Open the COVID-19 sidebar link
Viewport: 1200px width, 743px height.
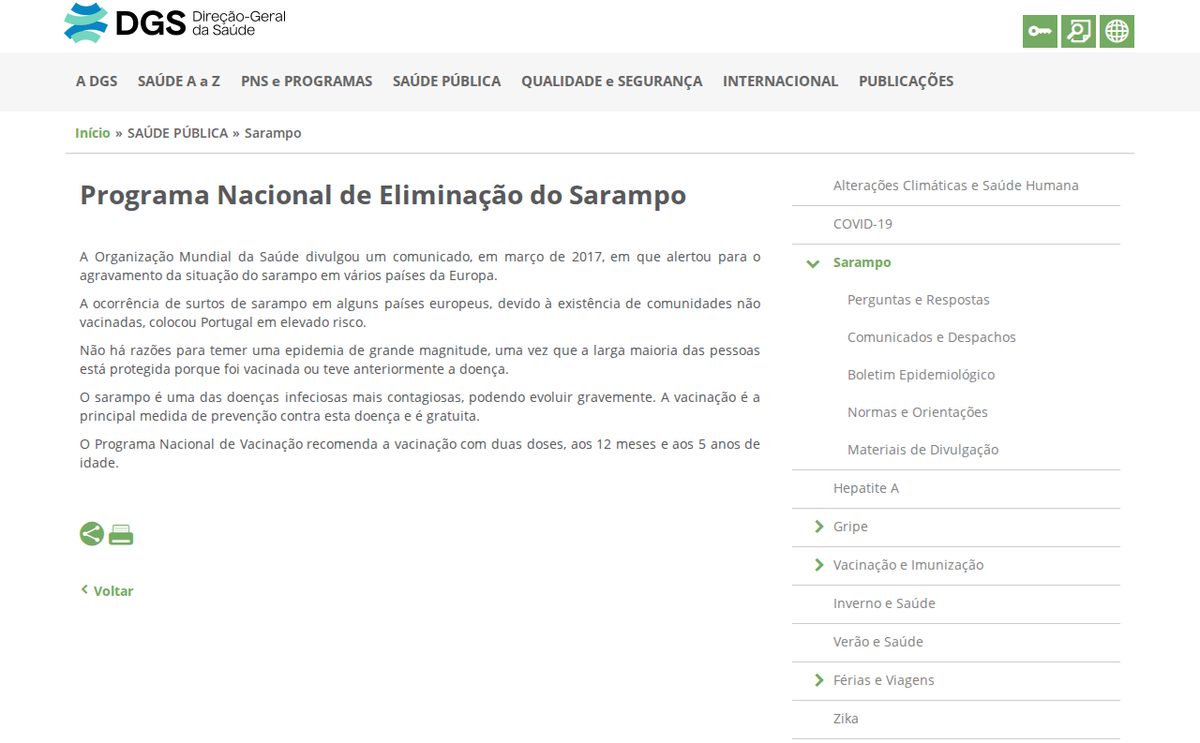(863, 224)
